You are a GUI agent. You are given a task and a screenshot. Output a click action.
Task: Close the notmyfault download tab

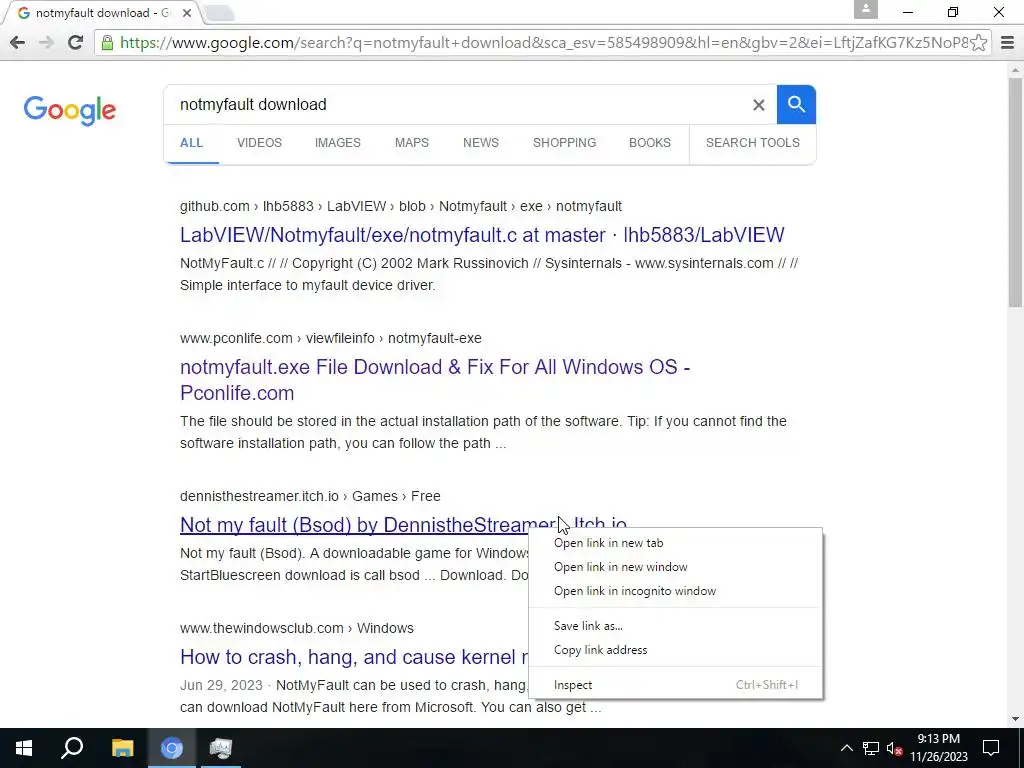coord(187,13)
